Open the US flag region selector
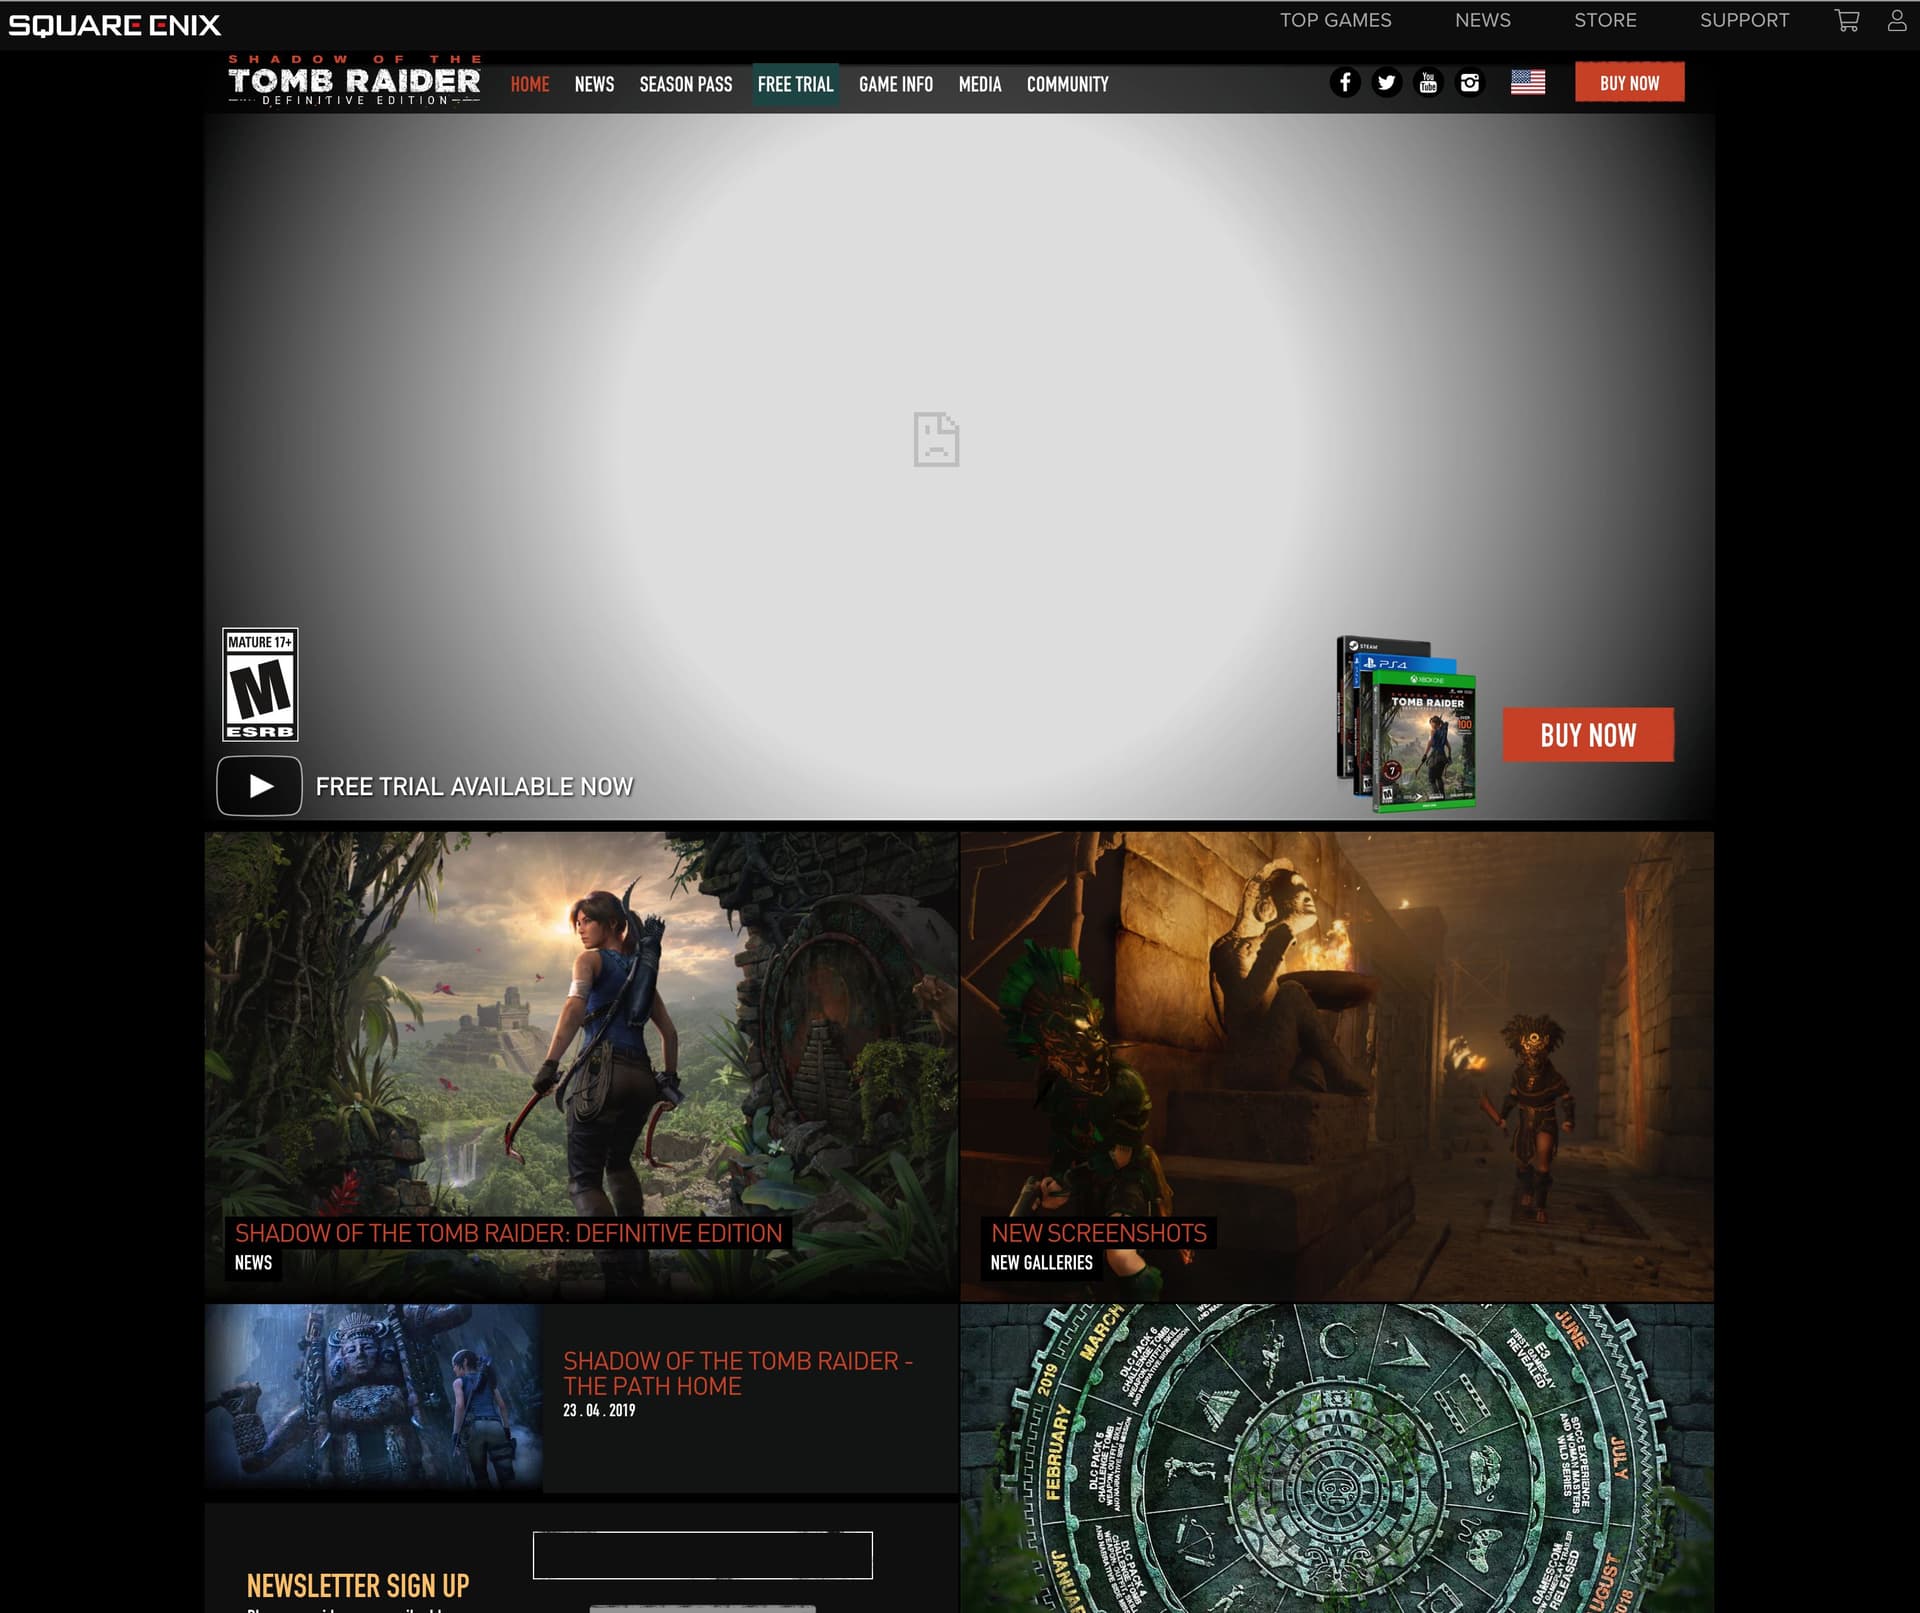Screen dimensions: 1920x1613 [x=1527, y=82]
